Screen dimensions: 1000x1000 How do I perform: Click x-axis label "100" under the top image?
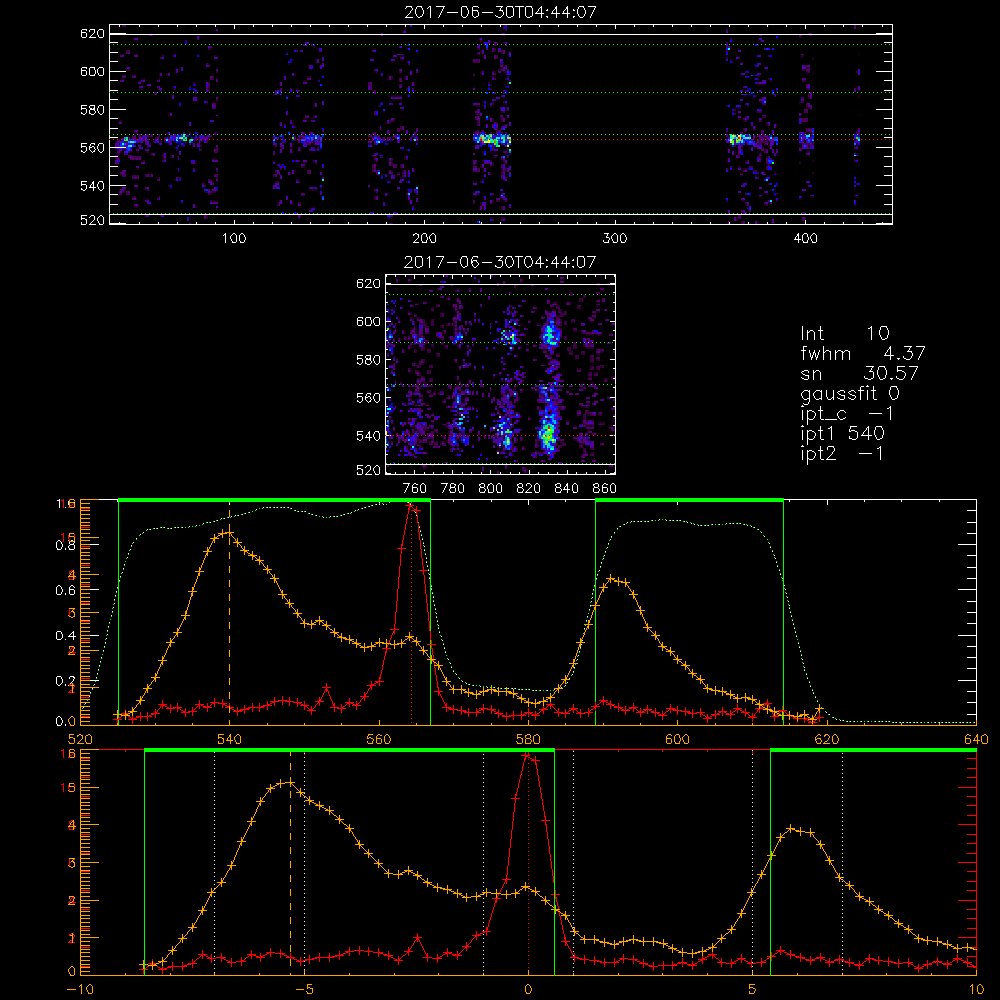coord(234,239)
